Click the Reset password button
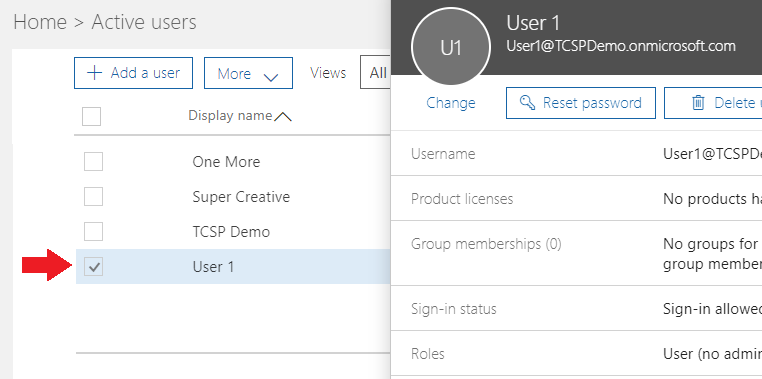Screen dimensions: 762x379 tap(581, 103)
